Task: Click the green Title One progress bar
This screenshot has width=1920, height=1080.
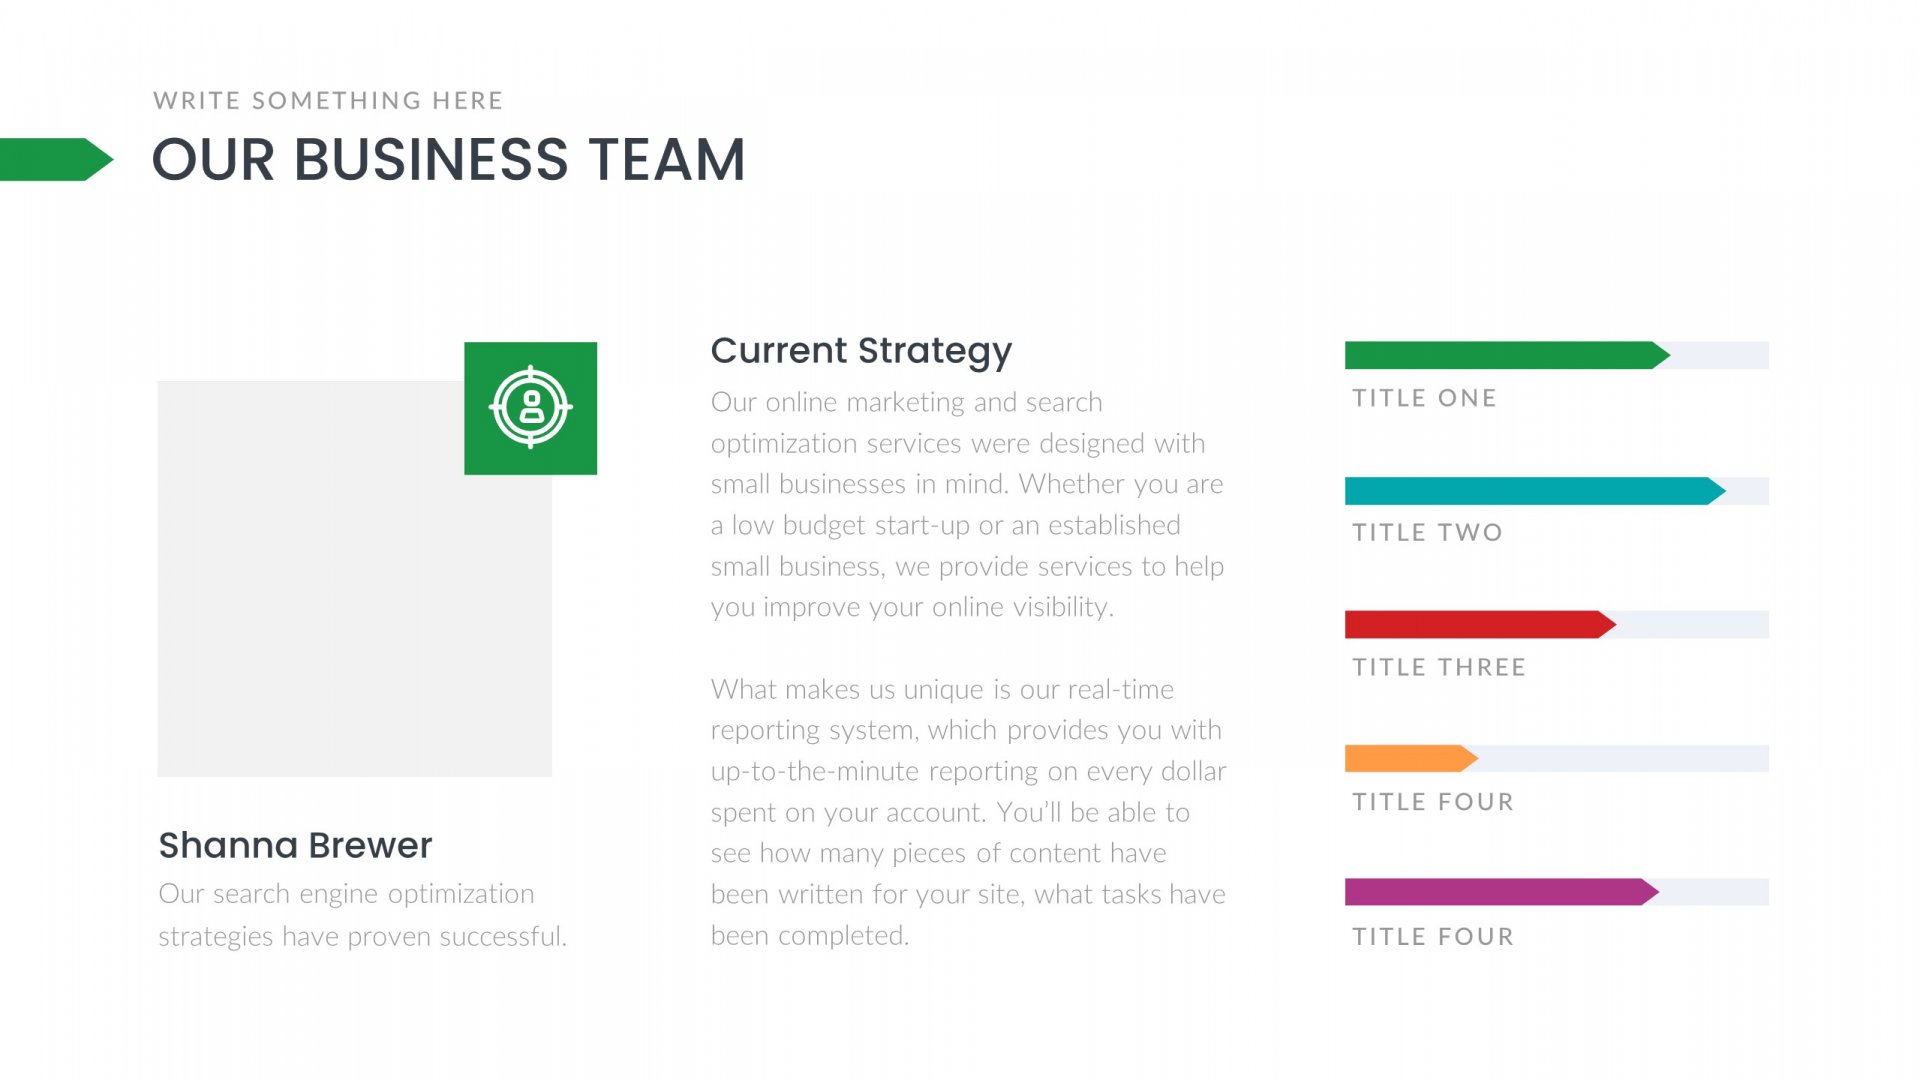Action: 1507,355
